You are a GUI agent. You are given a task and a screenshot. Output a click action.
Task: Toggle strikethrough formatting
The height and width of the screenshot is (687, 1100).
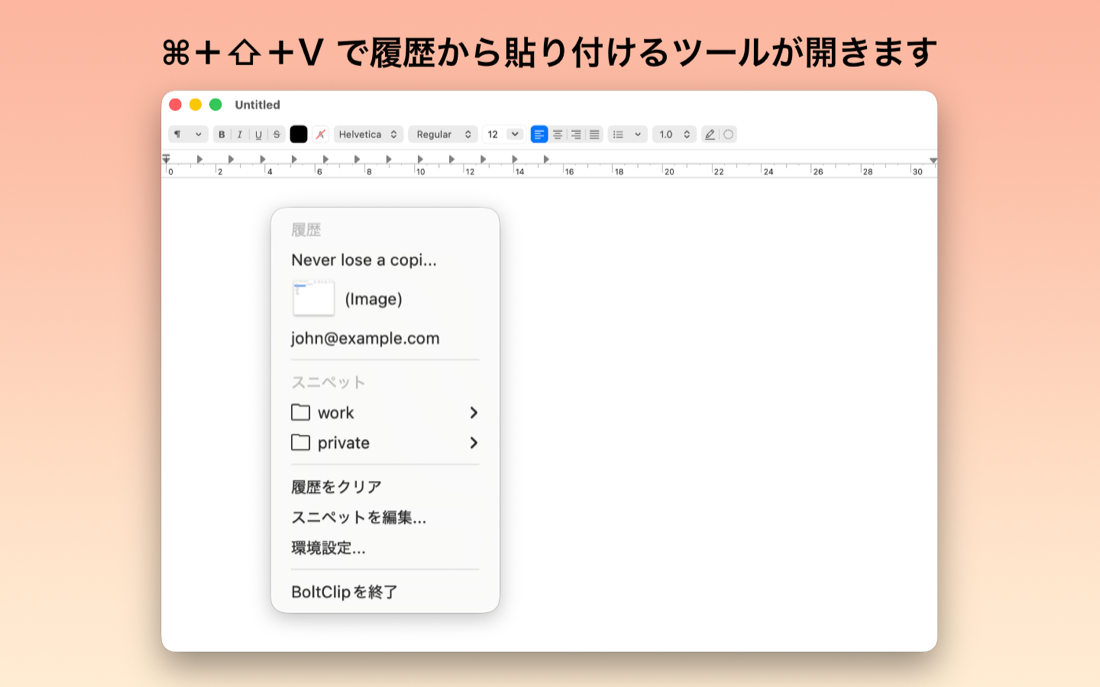276,134
